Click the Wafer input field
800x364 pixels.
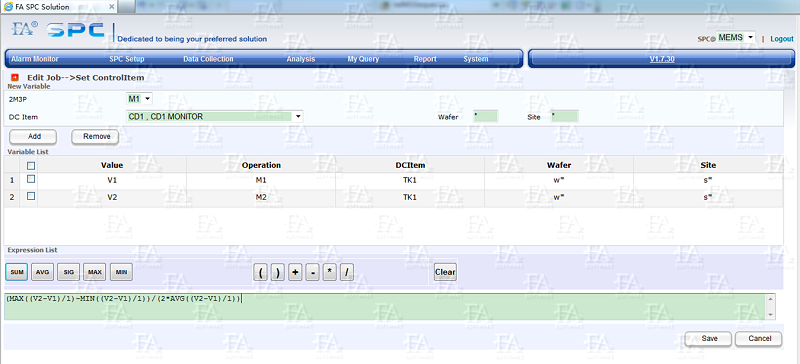point(485,116)
